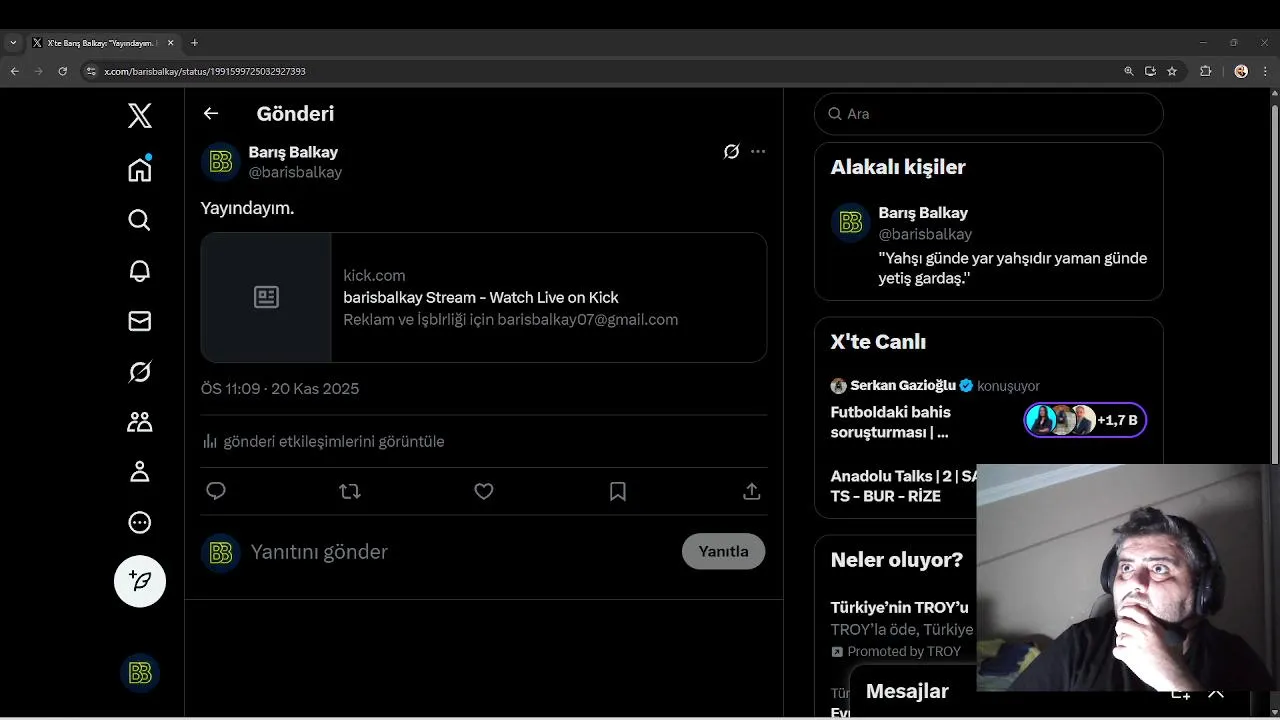Viewport: 1280px width, 720px height.
Task: Open post three-dots more menu
Action: tap(758, 152)
